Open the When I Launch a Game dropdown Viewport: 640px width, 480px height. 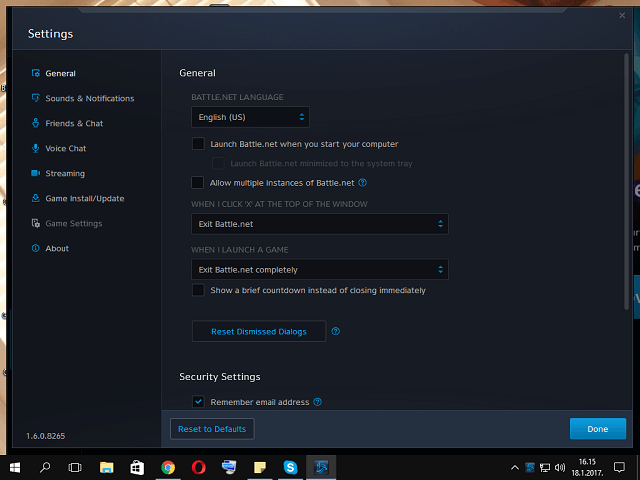click(x=320, y=269)
